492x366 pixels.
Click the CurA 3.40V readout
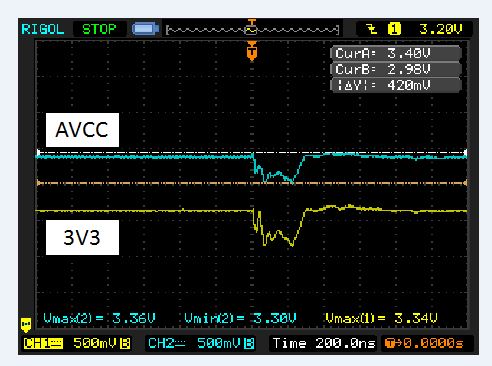point(396,53)
